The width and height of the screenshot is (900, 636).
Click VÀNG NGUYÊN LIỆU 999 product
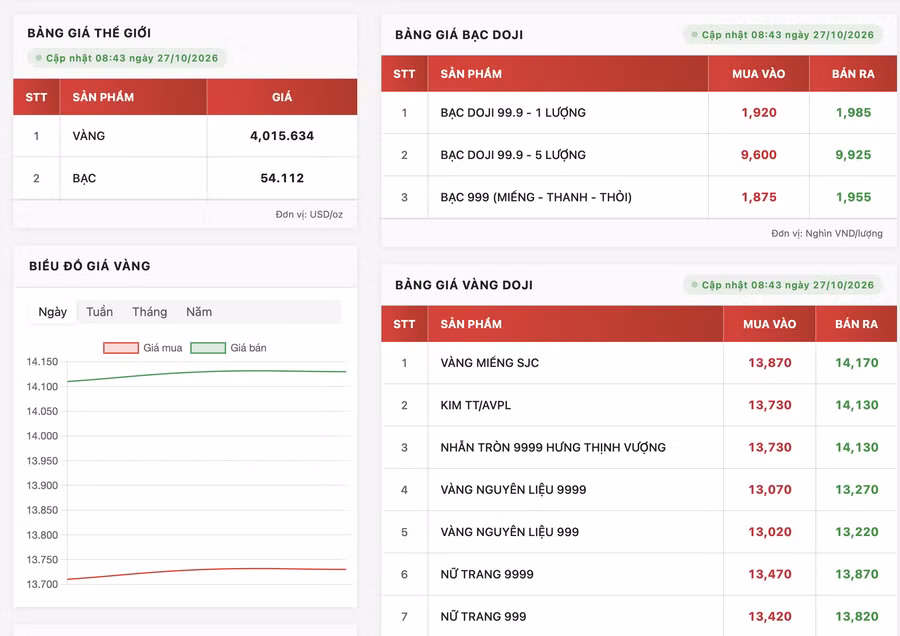tap(510, 532)
